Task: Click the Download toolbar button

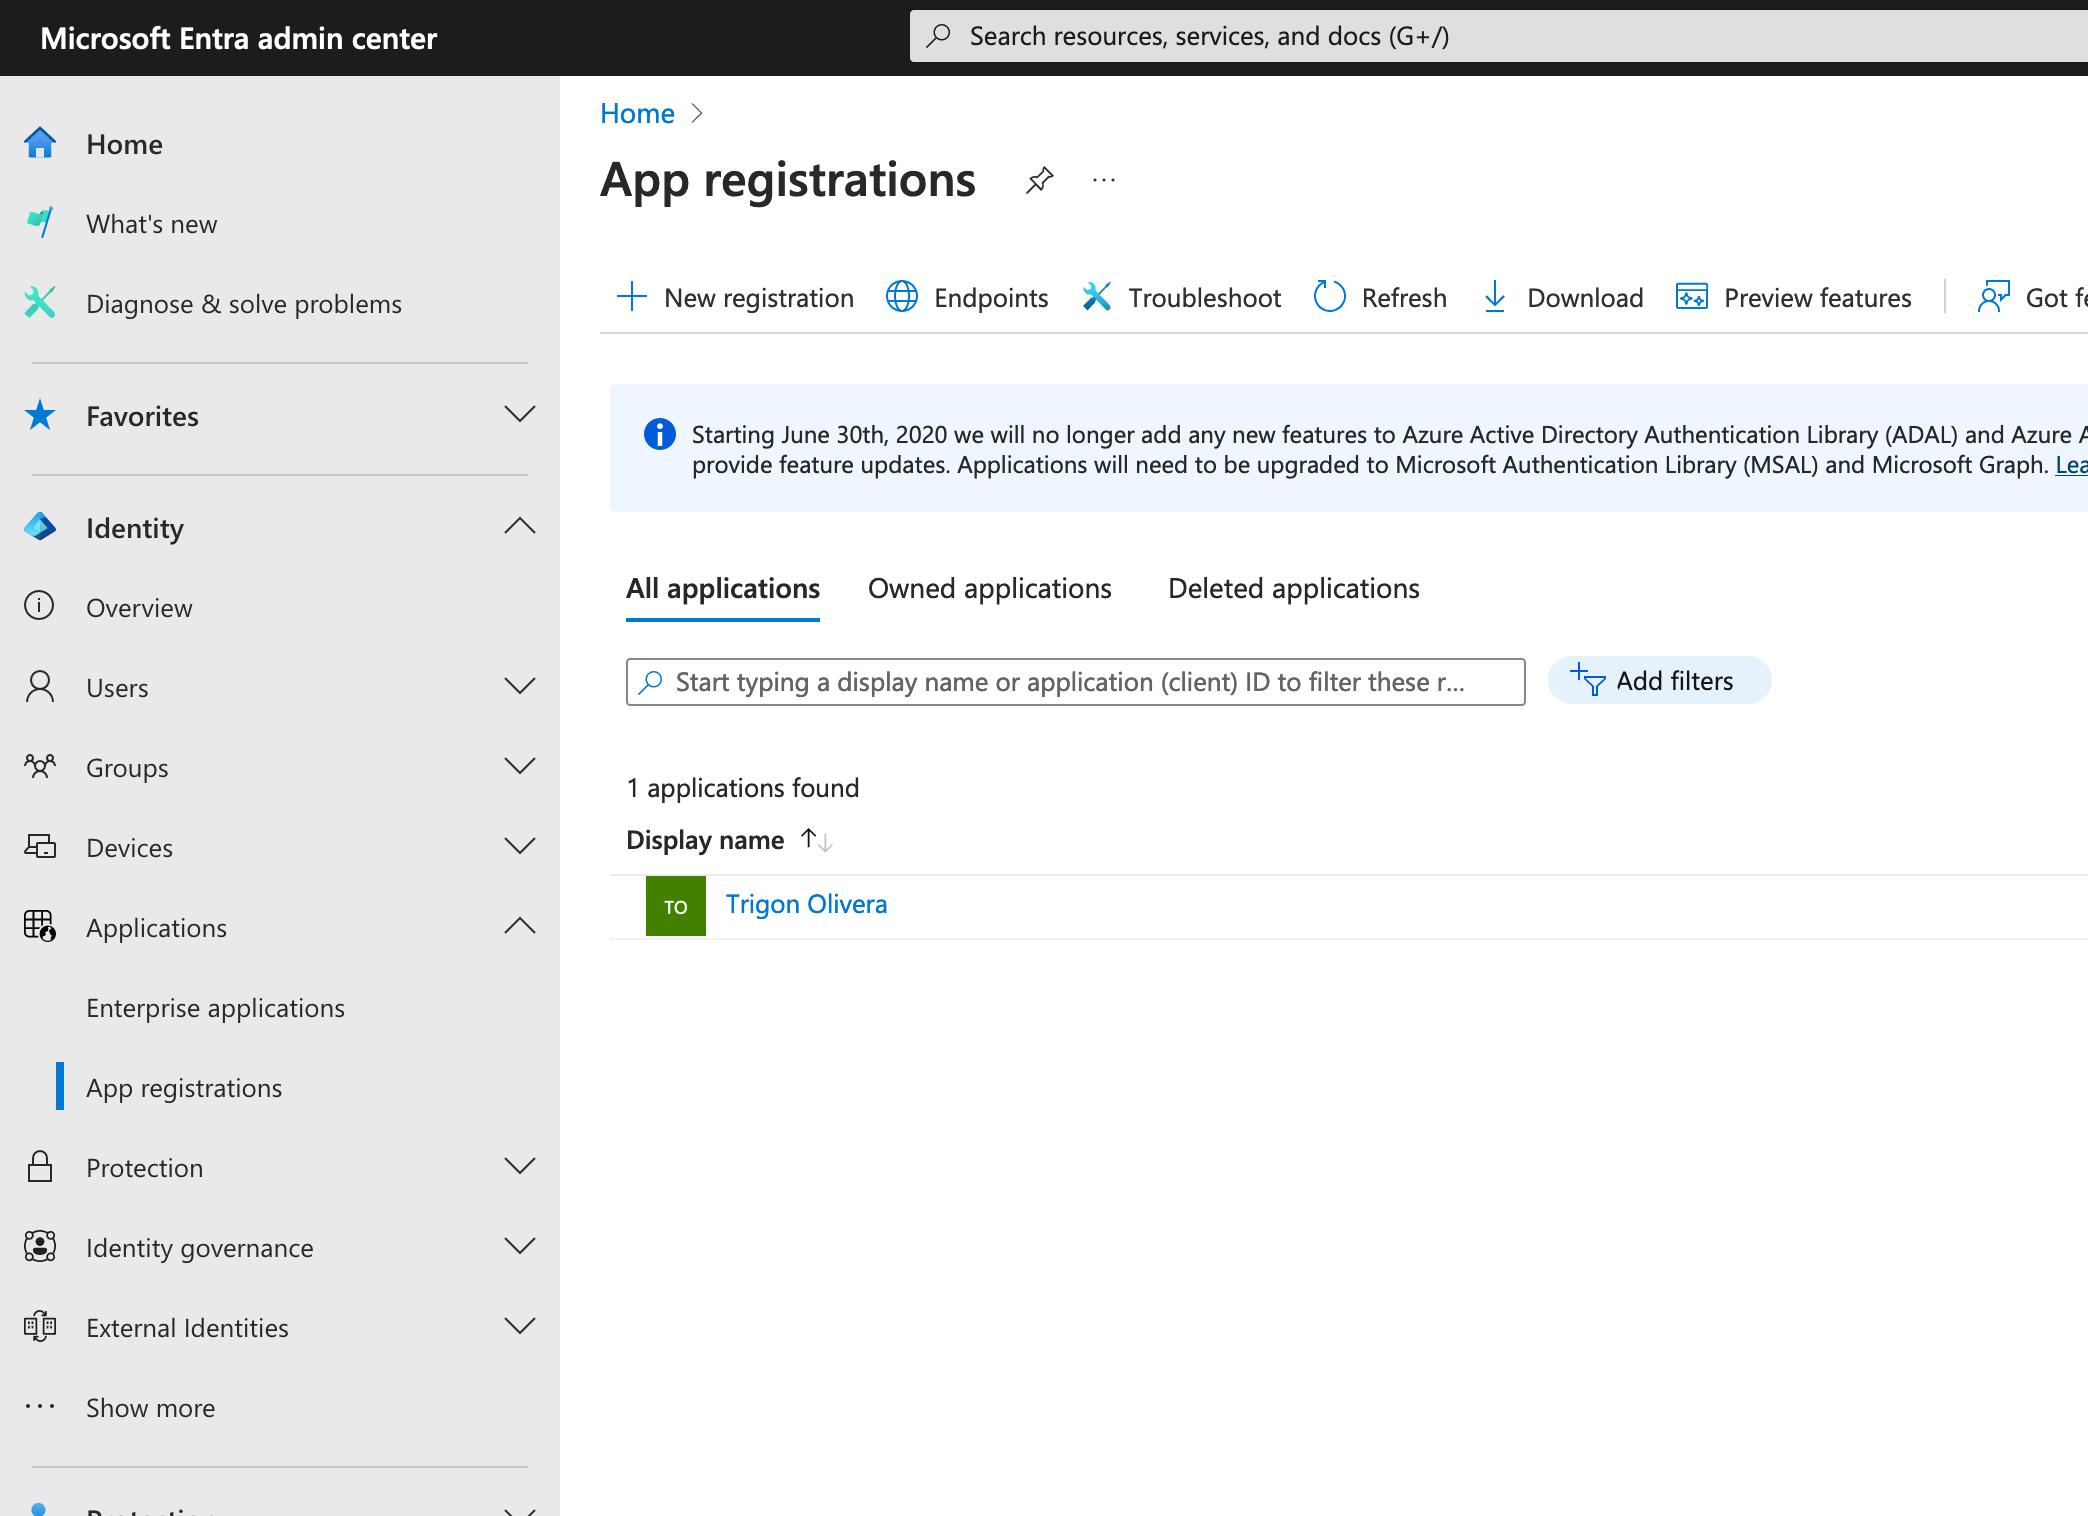Action: pos(1562,297)
